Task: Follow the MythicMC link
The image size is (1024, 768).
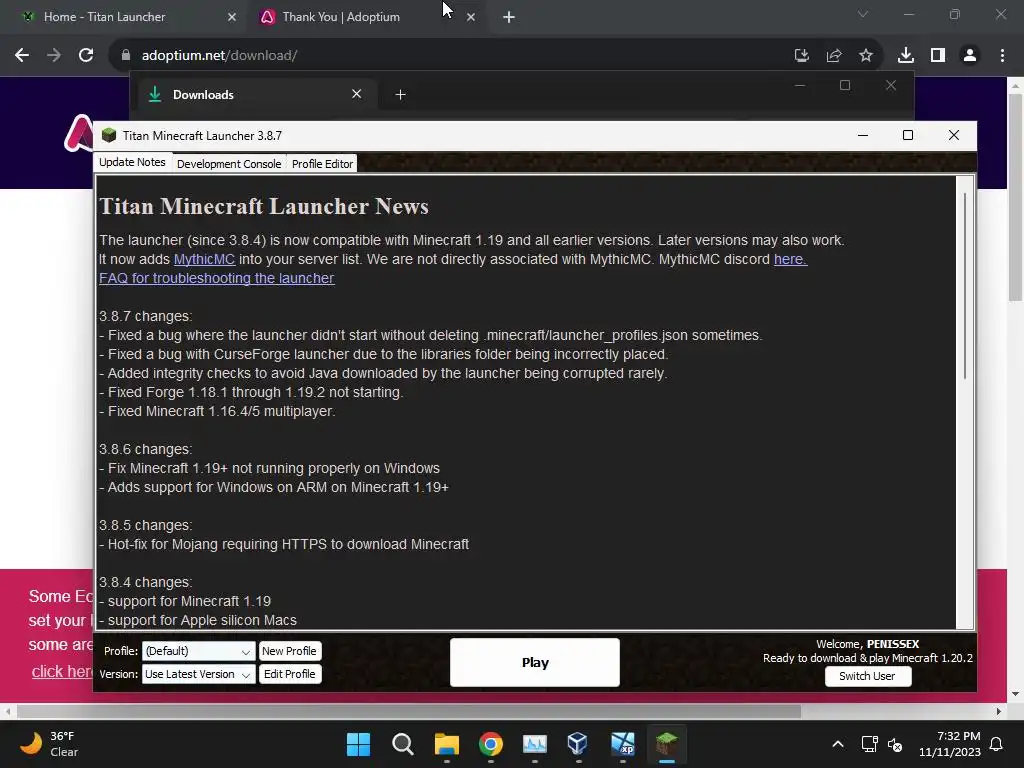Action: click(x=204, y=259)
